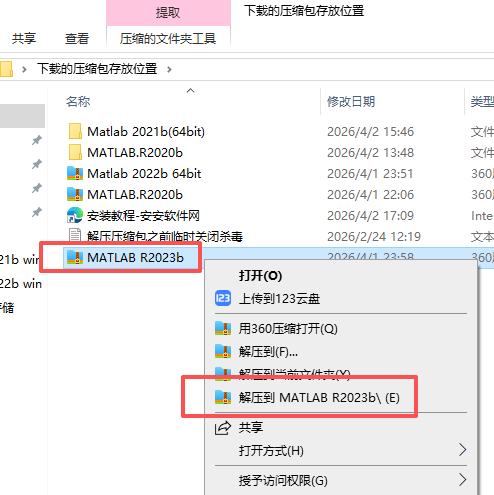Click the date 2026/4/2 15:46
Screen dimensions: 494x495
coord(370,132)
